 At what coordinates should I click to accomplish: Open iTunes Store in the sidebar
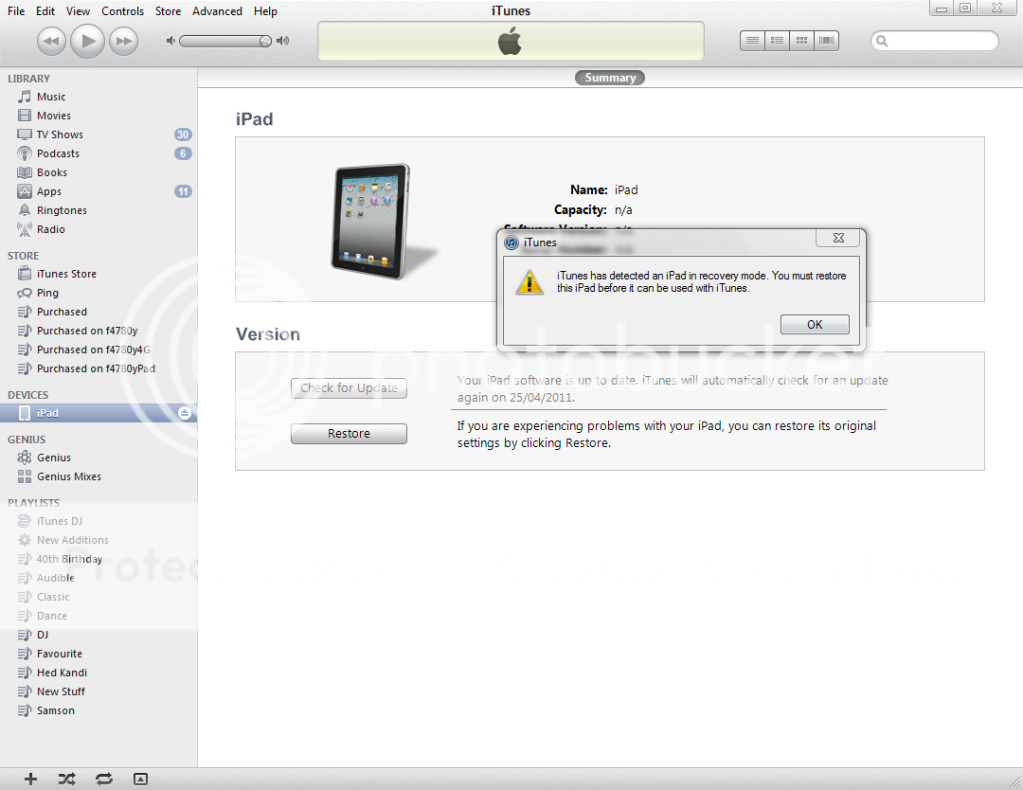66,274
